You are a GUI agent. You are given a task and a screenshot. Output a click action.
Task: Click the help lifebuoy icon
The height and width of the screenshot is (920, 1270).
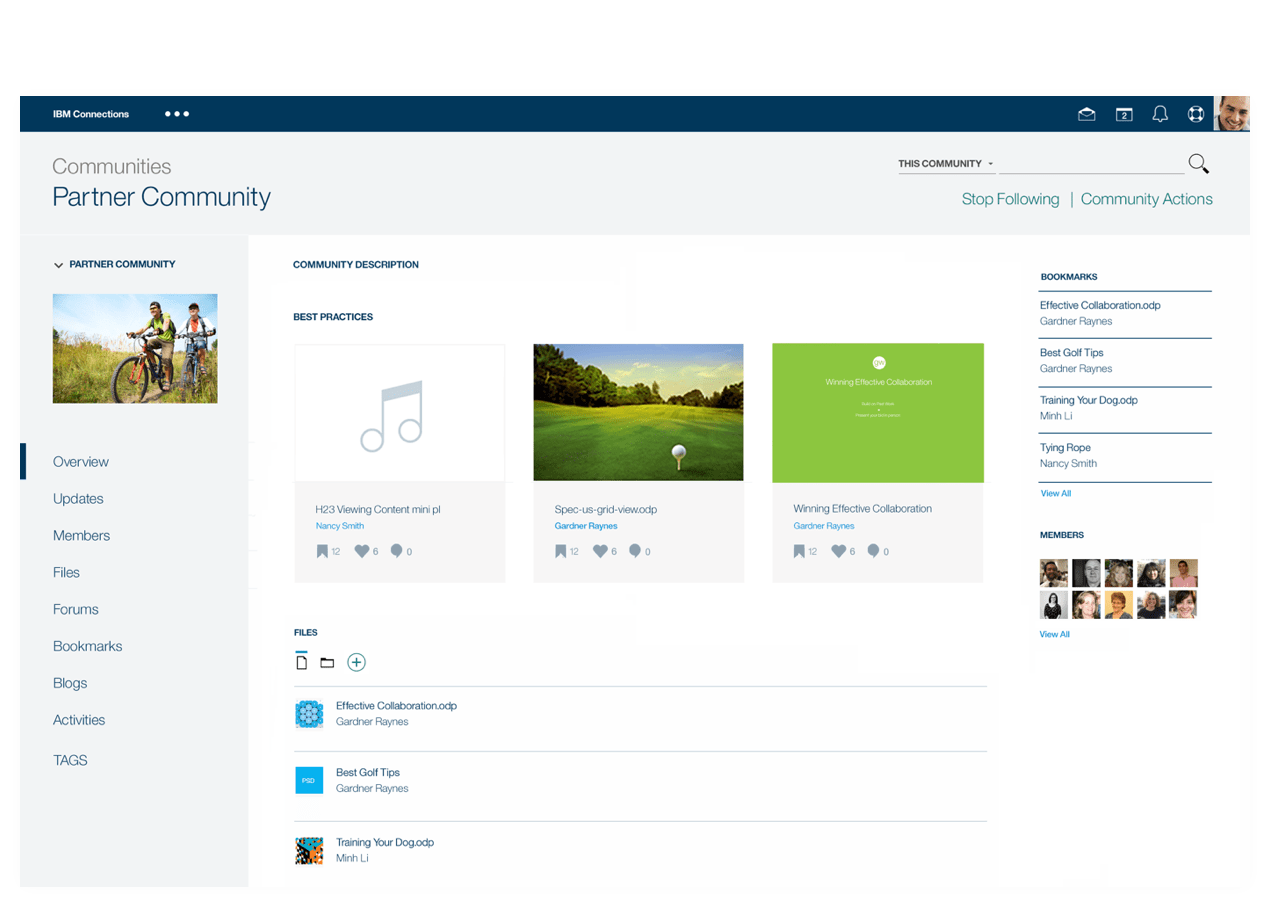(x=1196, y=114)
